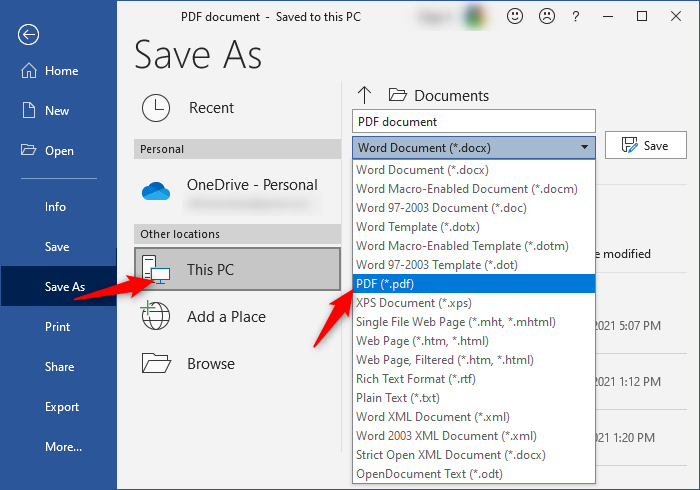Click Add a Place
700x490 pixels.
(237, 316)
